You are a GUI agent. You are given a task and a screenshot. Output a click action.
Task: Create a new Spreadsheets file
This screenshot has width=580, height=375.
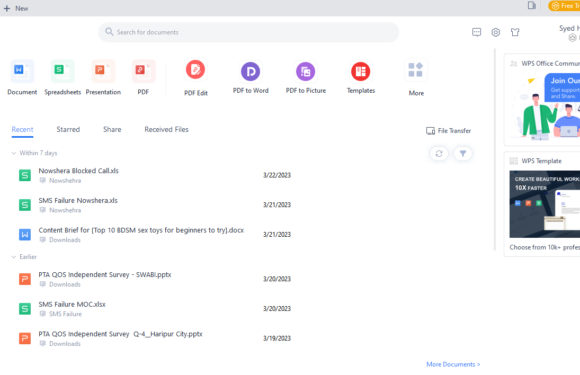[x=63, y=77]
